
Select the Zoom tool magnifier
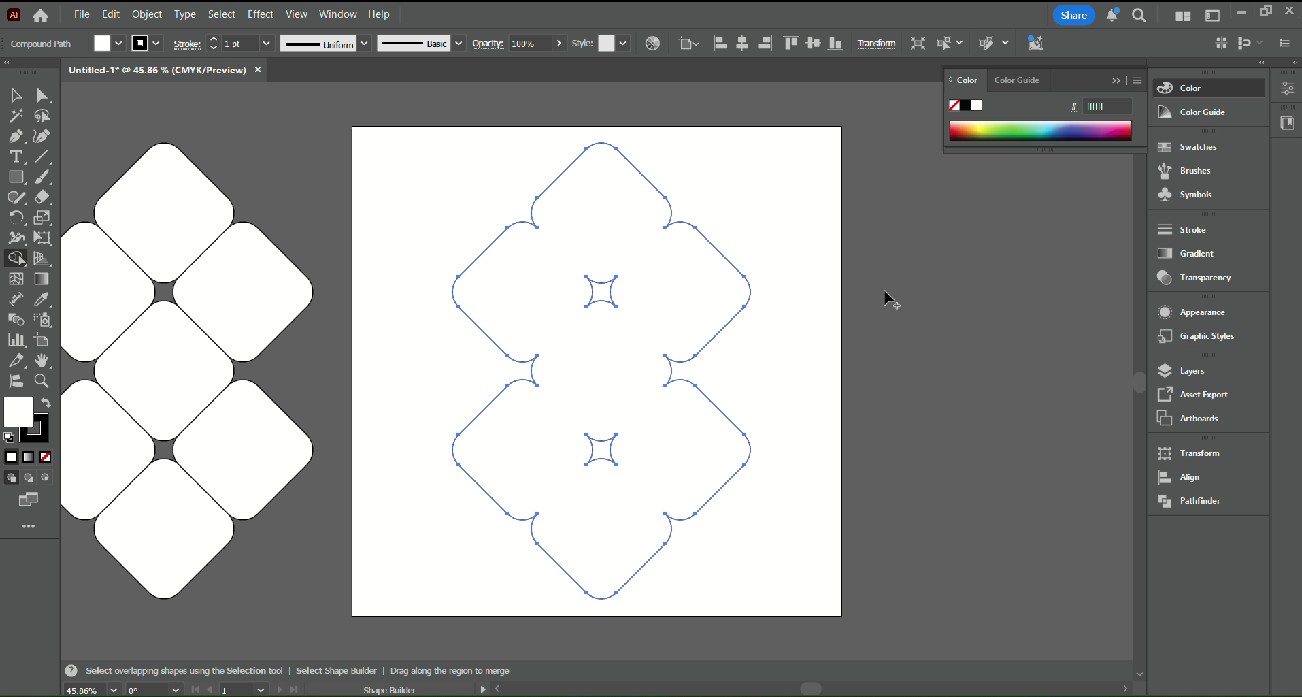tap(42, 381)
